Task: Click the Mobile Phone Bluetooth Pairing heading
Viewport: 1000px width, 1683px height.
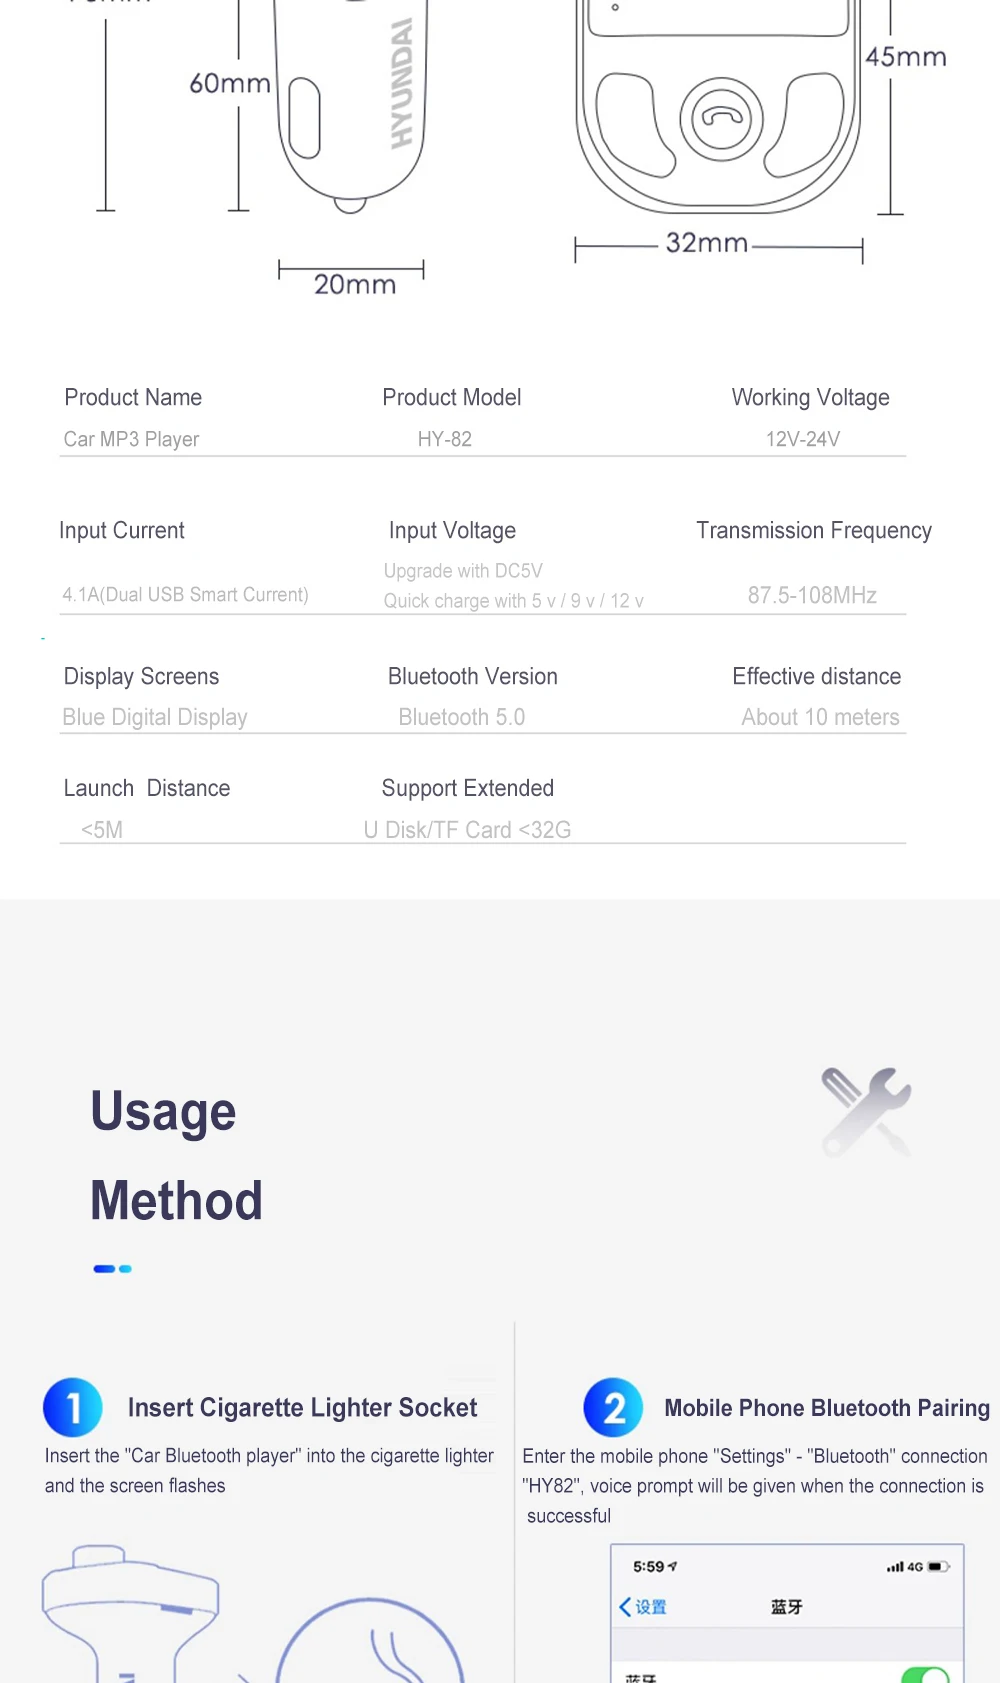Action: (x=827, y=1408)
